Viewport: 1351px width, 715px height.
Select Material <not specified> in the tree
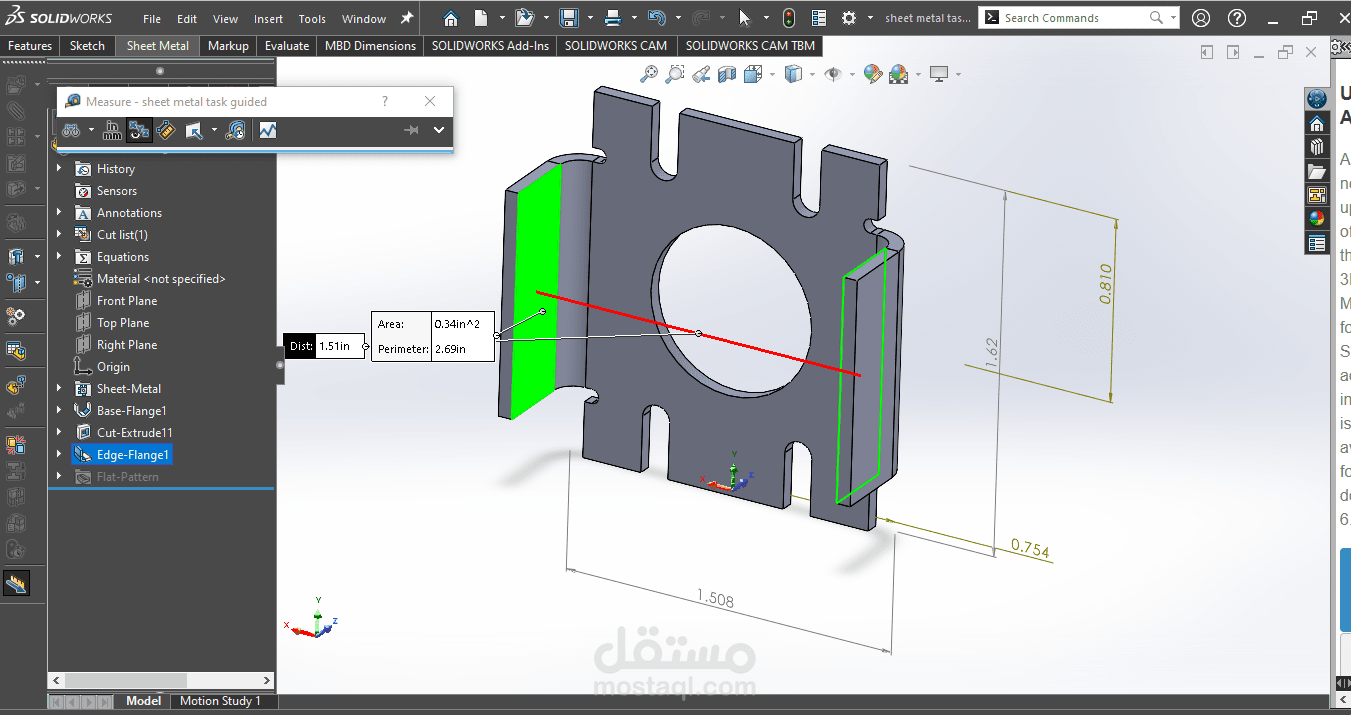(161, 279)
